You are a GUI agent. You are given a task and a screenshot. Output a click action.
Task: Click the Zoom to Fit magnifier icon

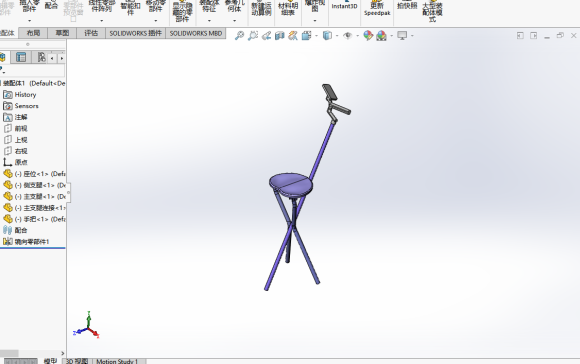pos(240,36)
